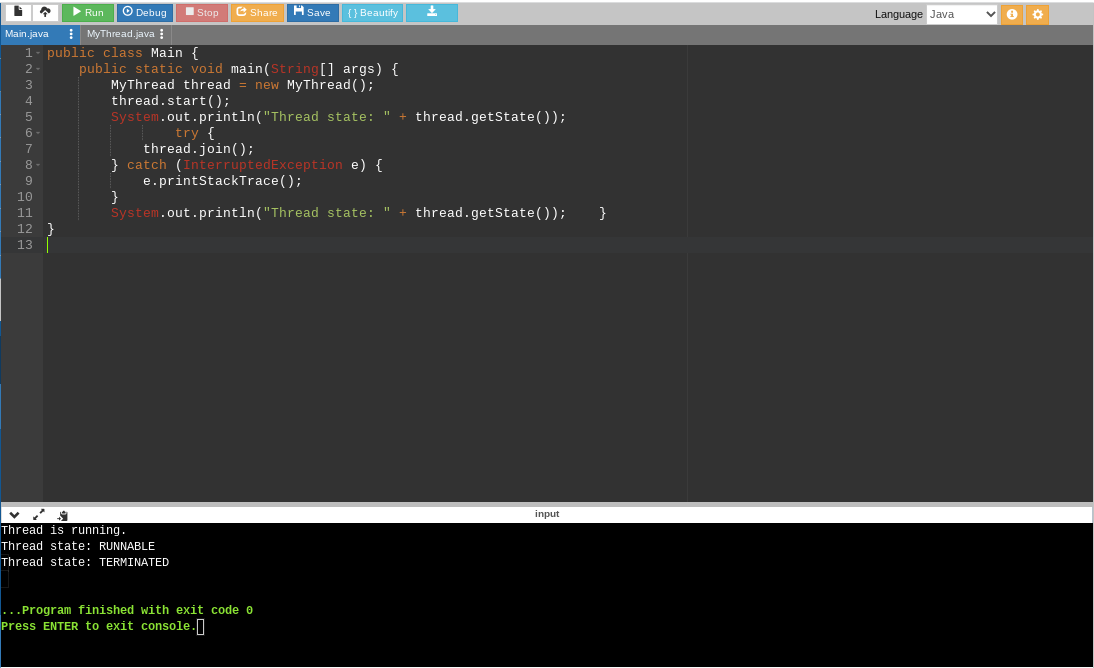The height and width of the screenshot is (668, 1094).
Task: Open Main.java tab options menu dots
Action: tap(71, 34)
